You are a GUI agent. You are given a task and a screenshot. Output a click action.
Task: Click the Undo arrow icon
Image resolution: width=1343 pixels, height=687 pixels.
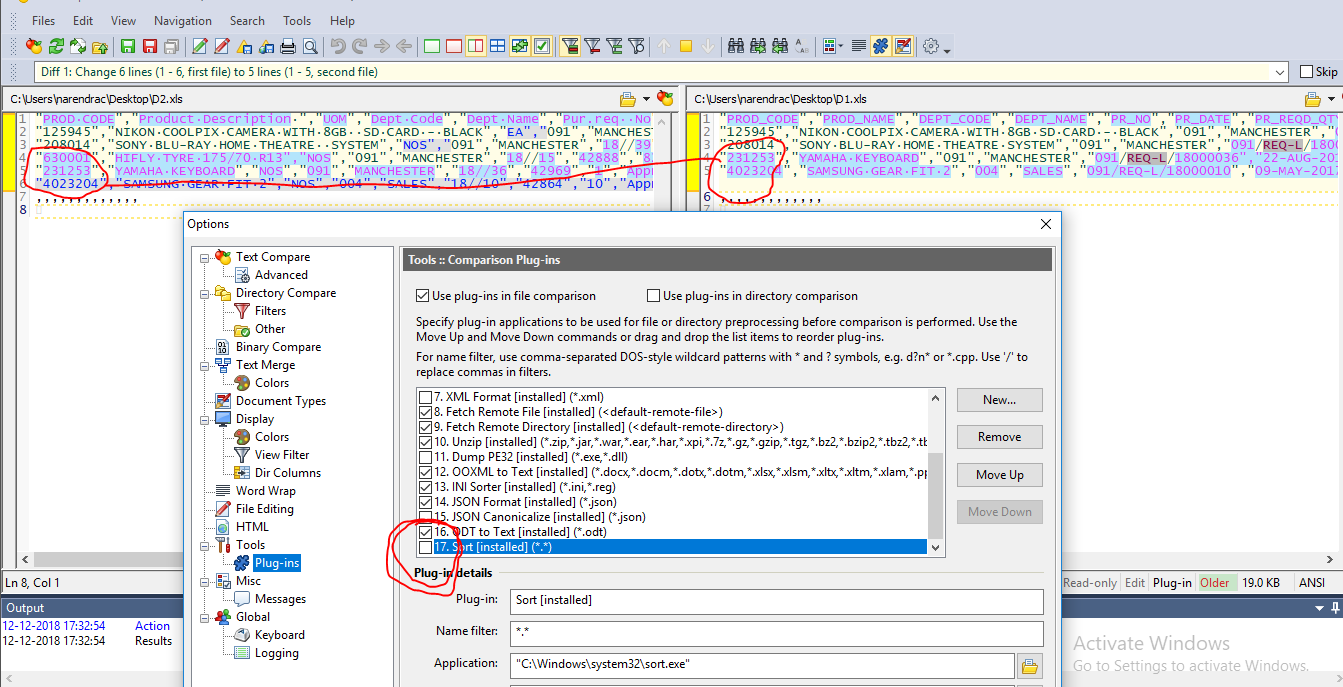pyautogui.click(x=338, y=46)
